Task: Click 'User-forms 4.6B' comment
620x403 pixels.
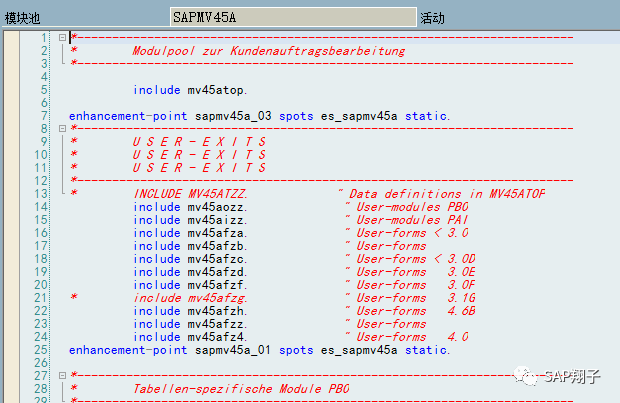Action: [x=416, y=311]
